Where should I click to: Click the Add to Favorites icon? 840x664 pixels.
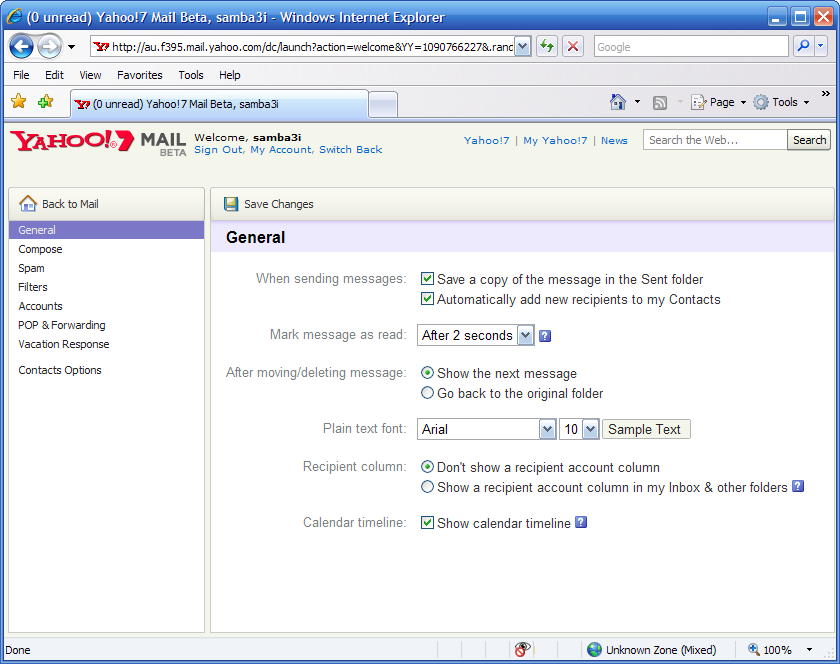pos(45,102)
